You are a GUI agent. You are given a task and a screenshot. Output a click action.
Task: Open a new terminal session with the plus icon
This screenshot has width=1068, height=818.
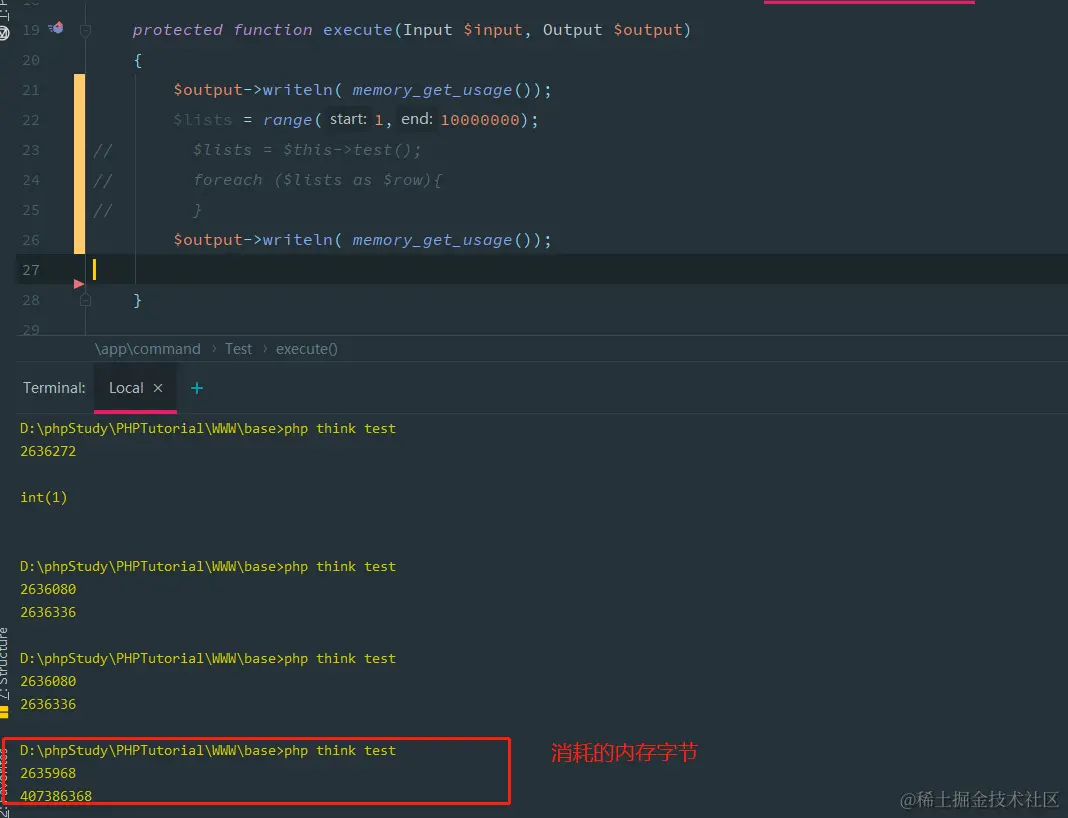point(197,388)
